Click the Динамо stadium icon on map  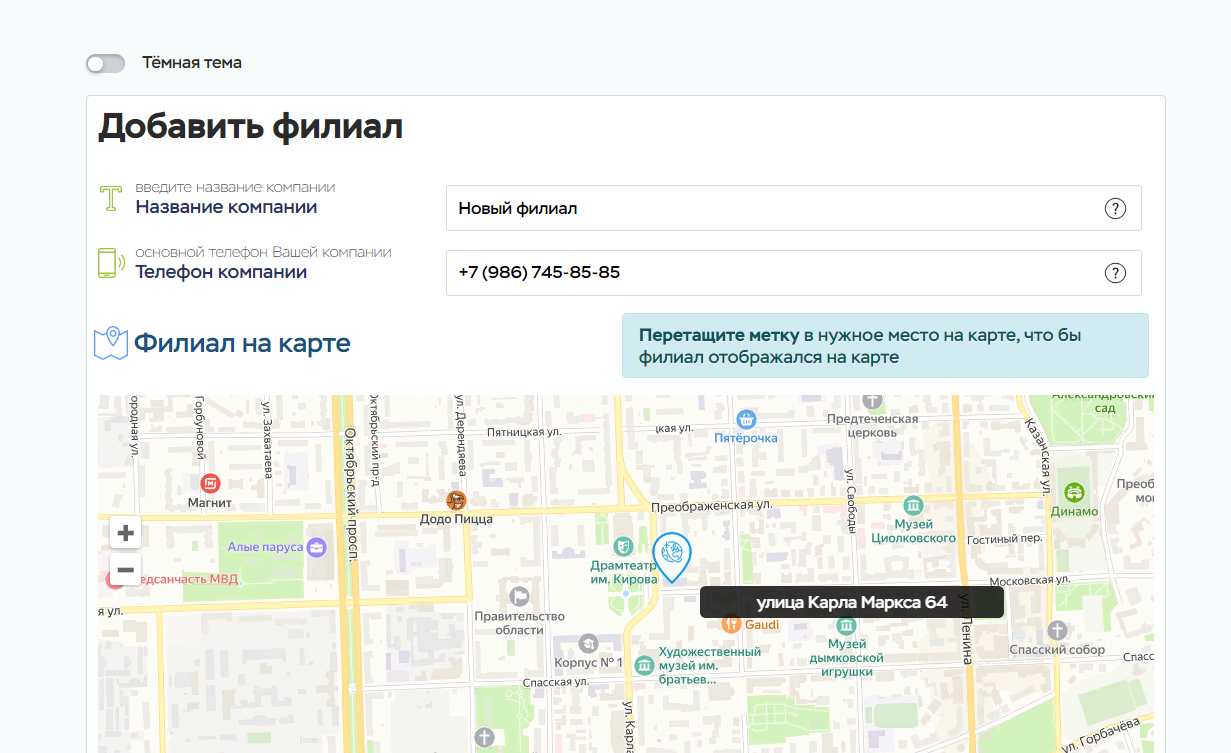tap(1075, 492)
